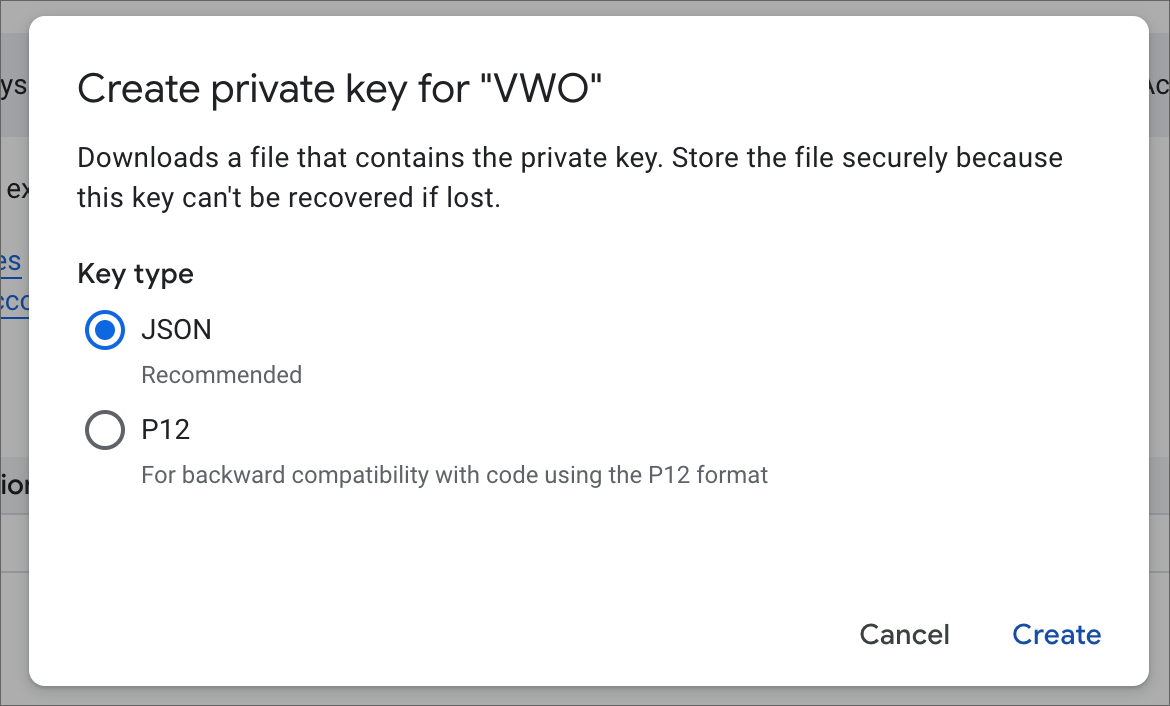Image resolution: width=1170 pixels, height=706 pixels.
Task: Click the partially hidden "ex" text at left
Action: (17, 189)
